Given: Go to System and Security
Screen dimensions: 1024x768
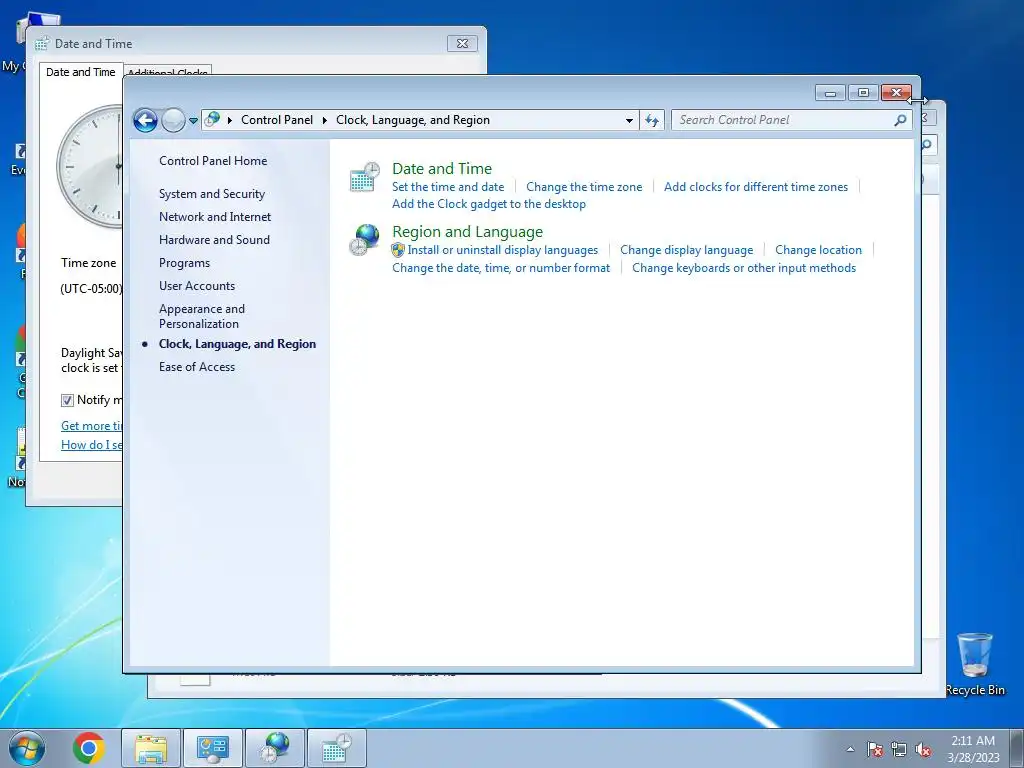Looking at the screenshot, I should pos(212,194).
